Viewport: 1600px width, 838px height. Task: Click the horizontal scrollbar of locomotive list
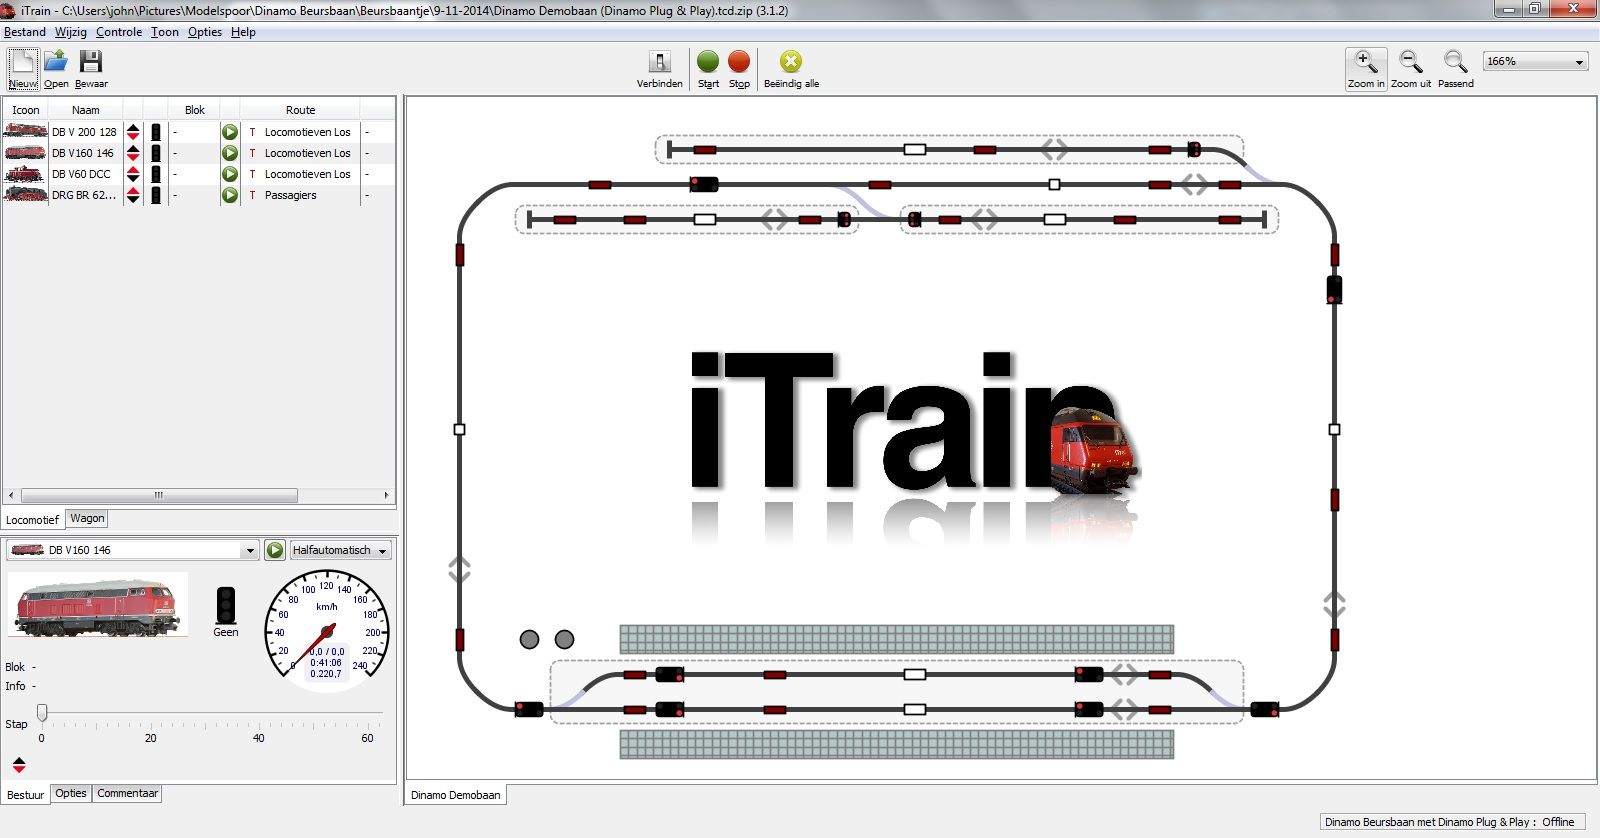(159, 495)
